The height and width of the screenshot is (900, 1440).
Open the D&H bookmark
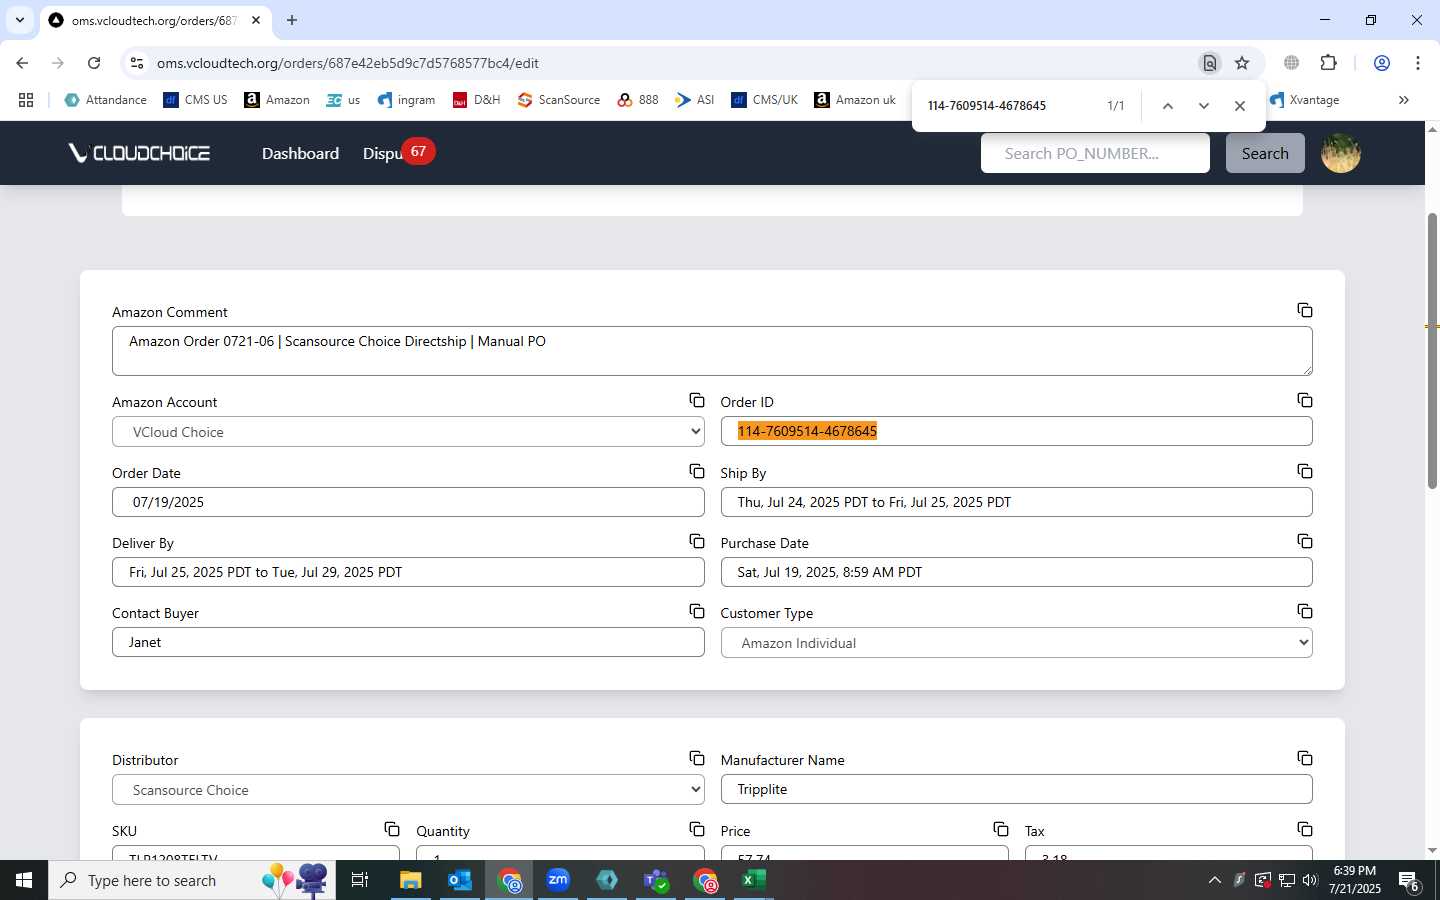point(476,100)
